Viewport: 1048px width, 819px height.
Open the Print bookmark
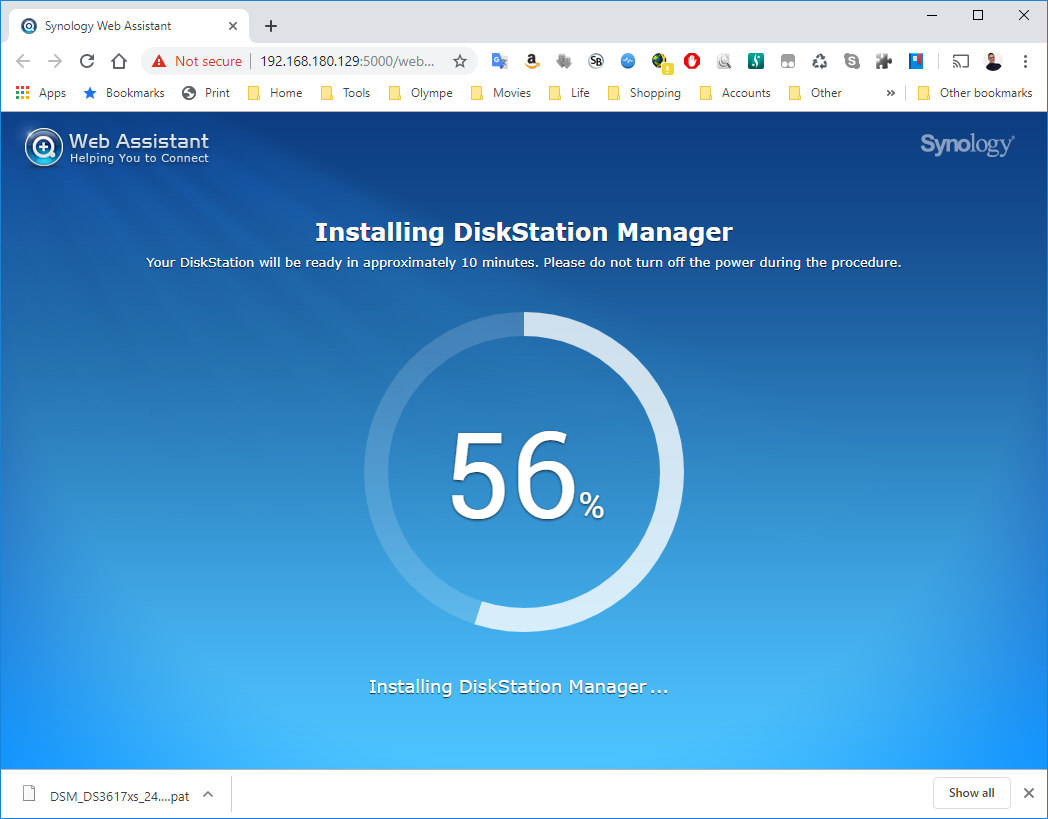pyautogui.click(x=206, y=93)
